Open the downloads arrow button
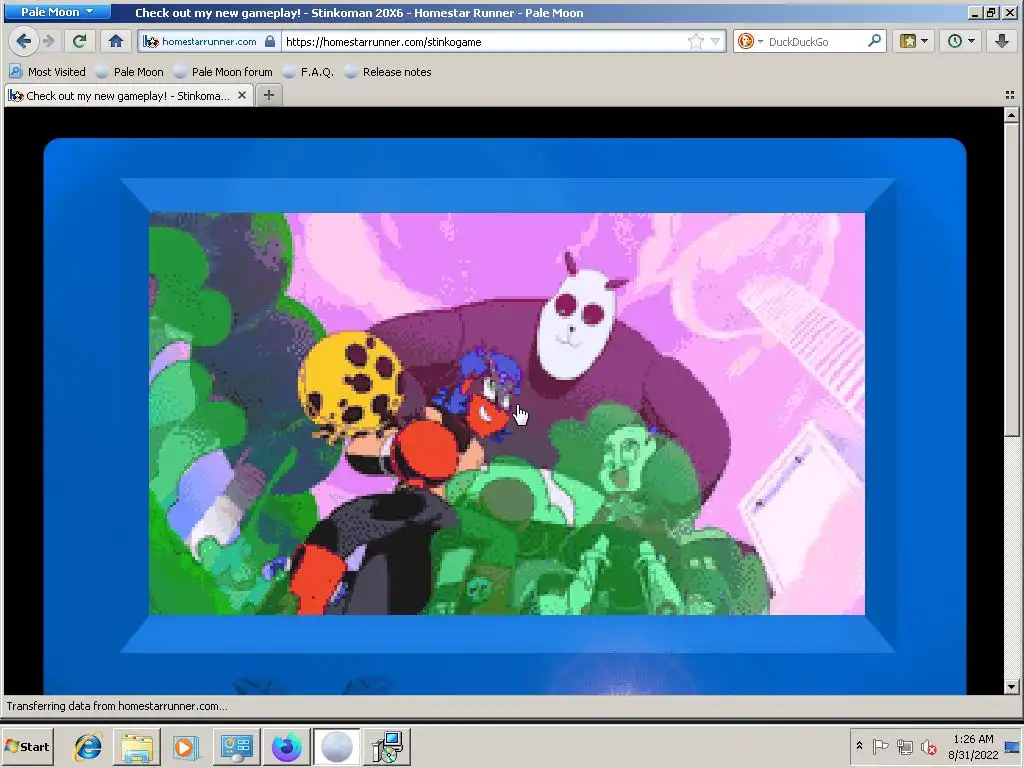 1001,41
